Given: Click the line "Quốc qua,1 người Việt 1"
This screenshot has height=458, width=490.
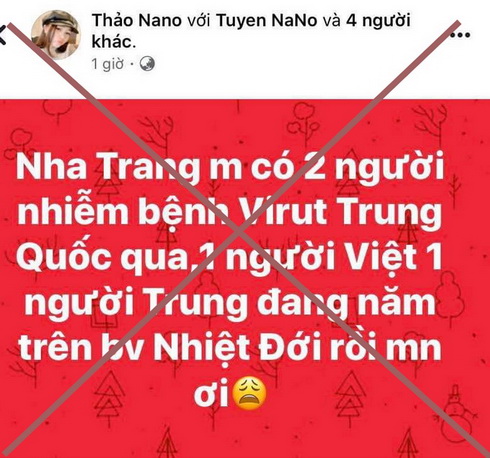Looking at the screenshot, I should (229, 258).
